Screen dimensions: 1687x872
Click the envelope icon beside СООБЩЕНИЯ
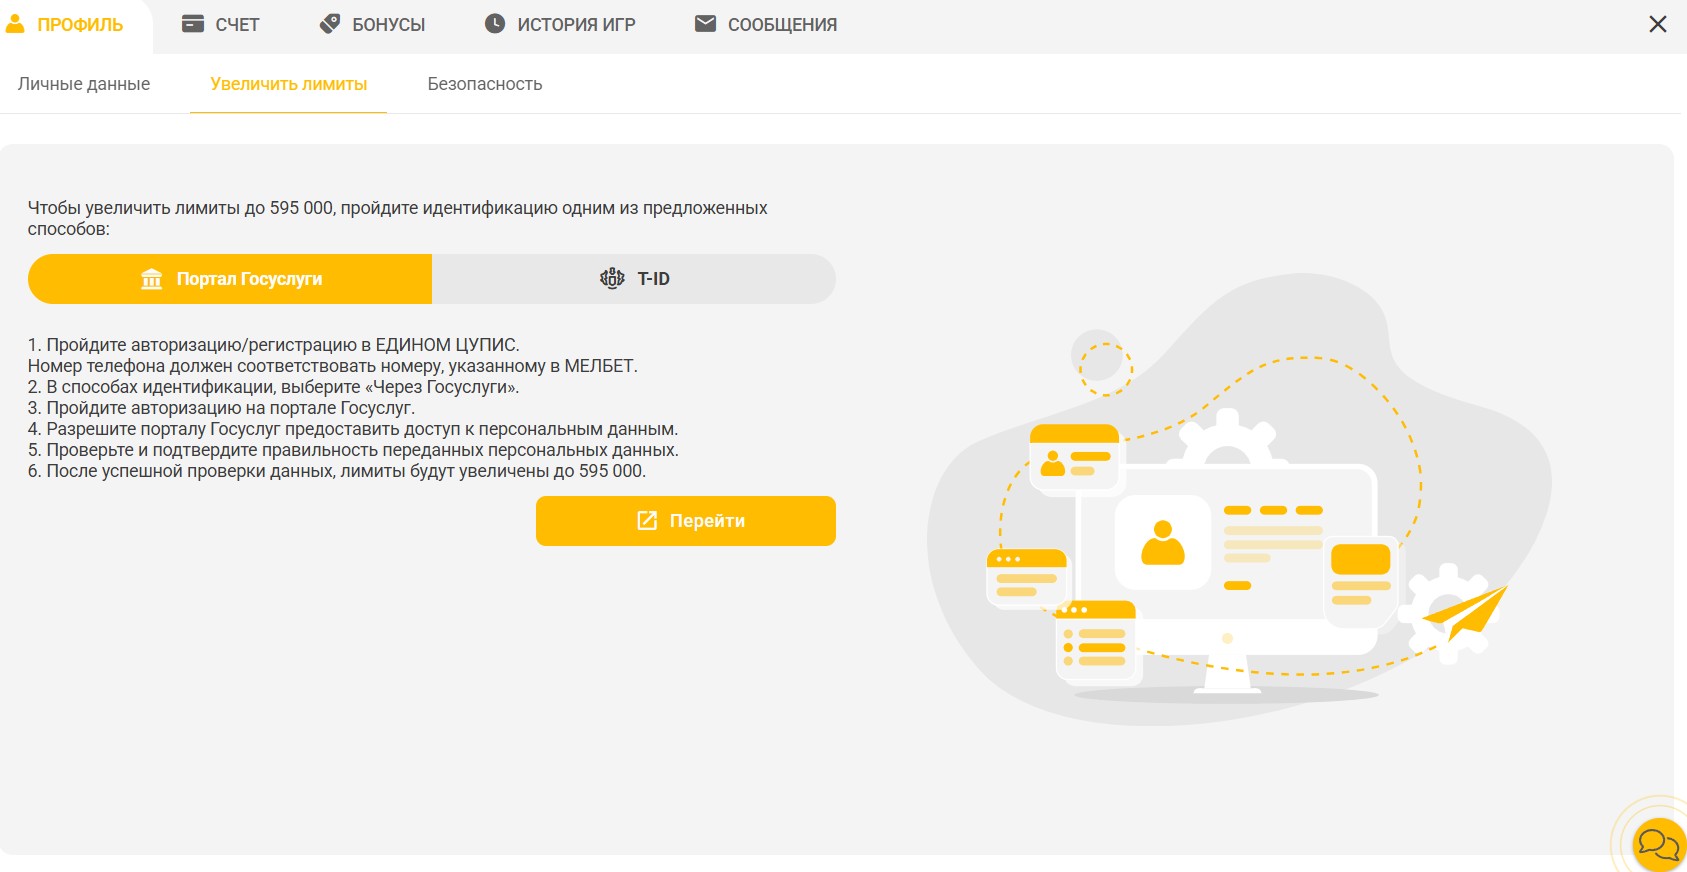coord(705,24)
